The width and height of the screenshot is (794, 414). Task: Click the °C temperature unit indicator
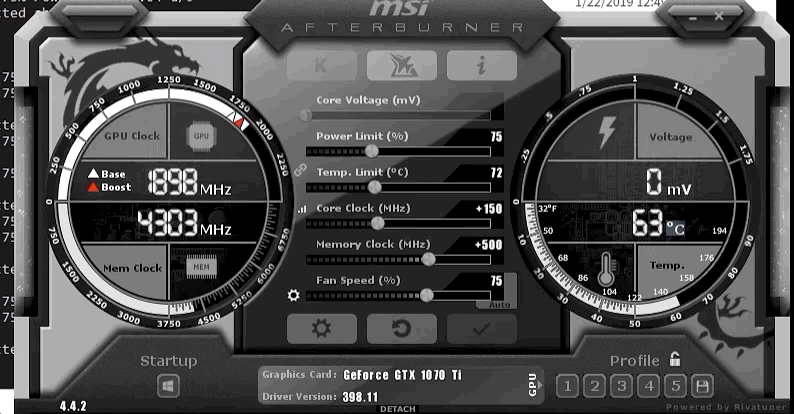(x=676, y=229)
